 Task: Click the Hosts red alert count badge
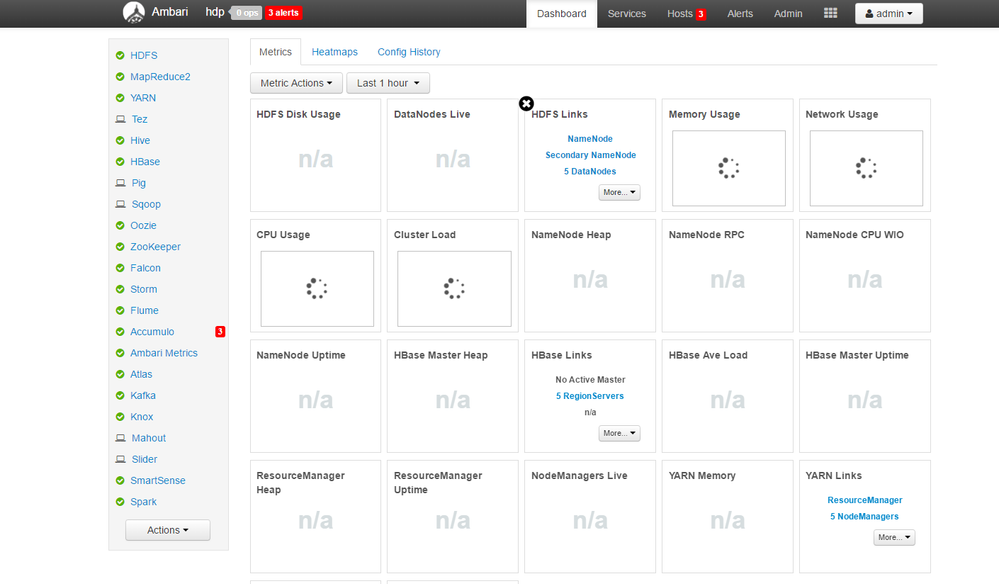[x=701, y=14]
